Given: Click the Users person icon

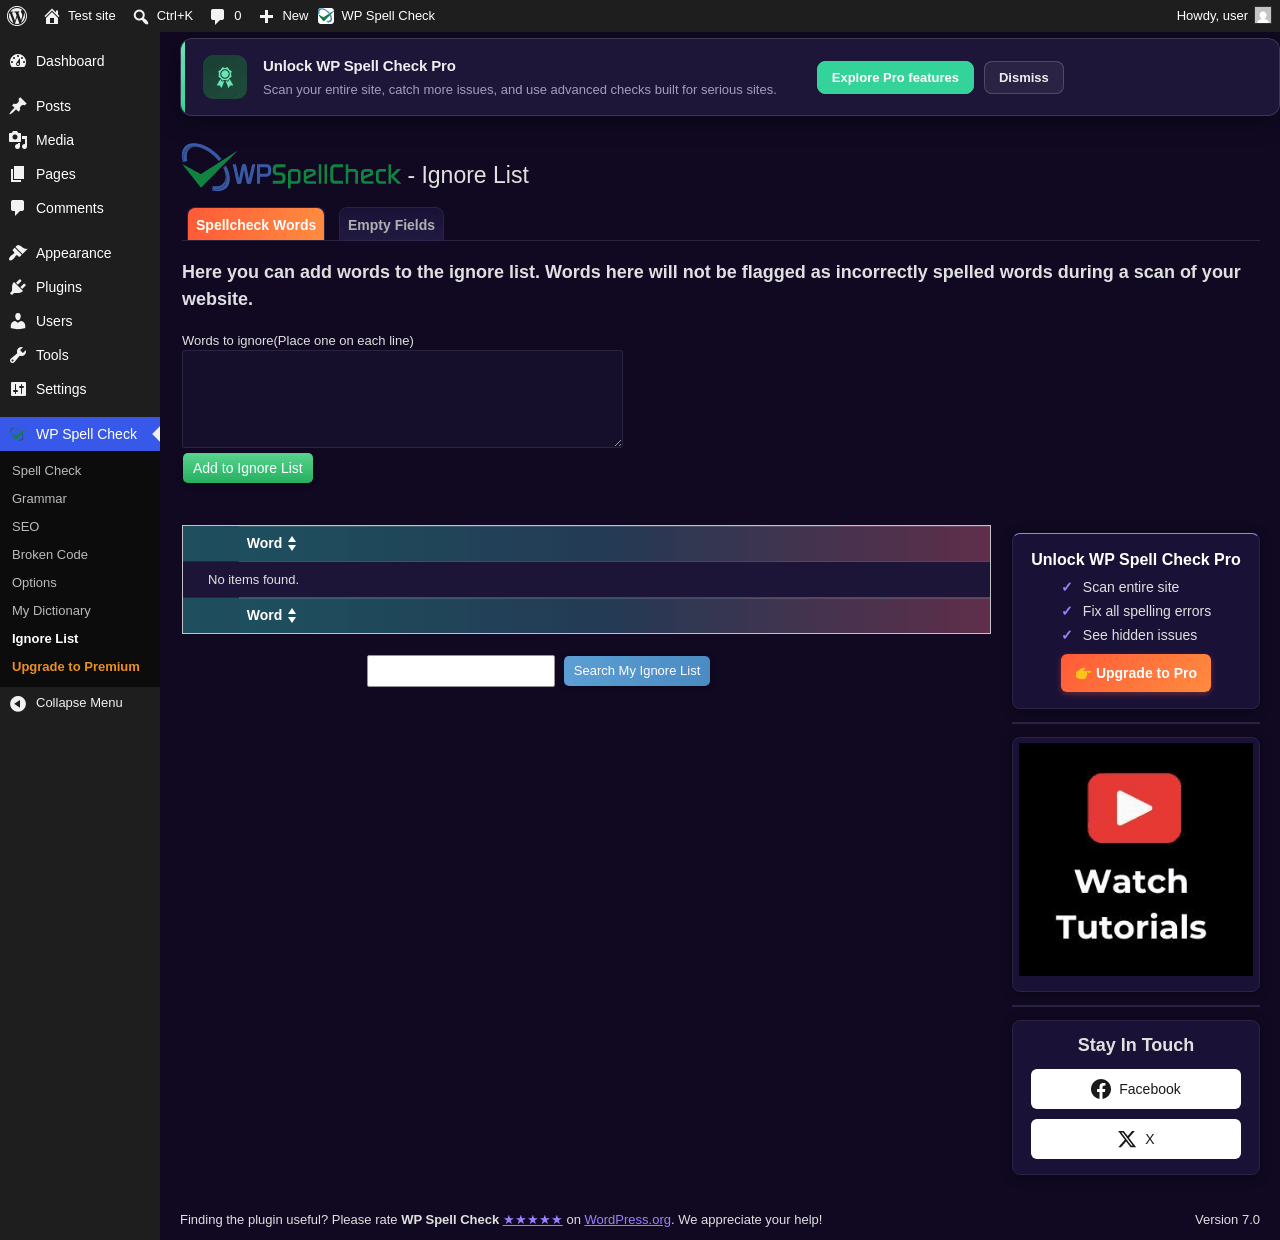Looking at the screenshot, I should (18, 321).
